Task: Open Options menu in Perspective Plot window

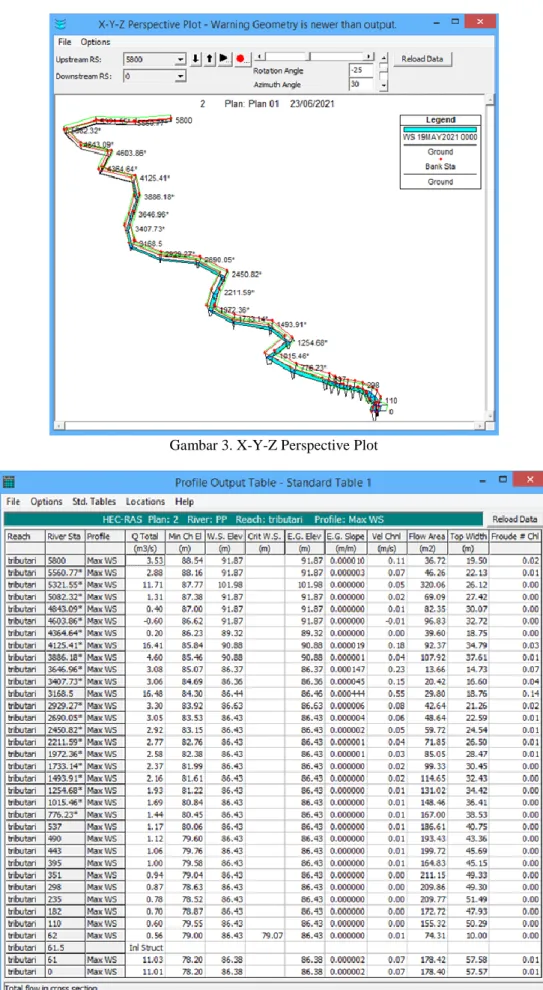Action: click(95, 42)
